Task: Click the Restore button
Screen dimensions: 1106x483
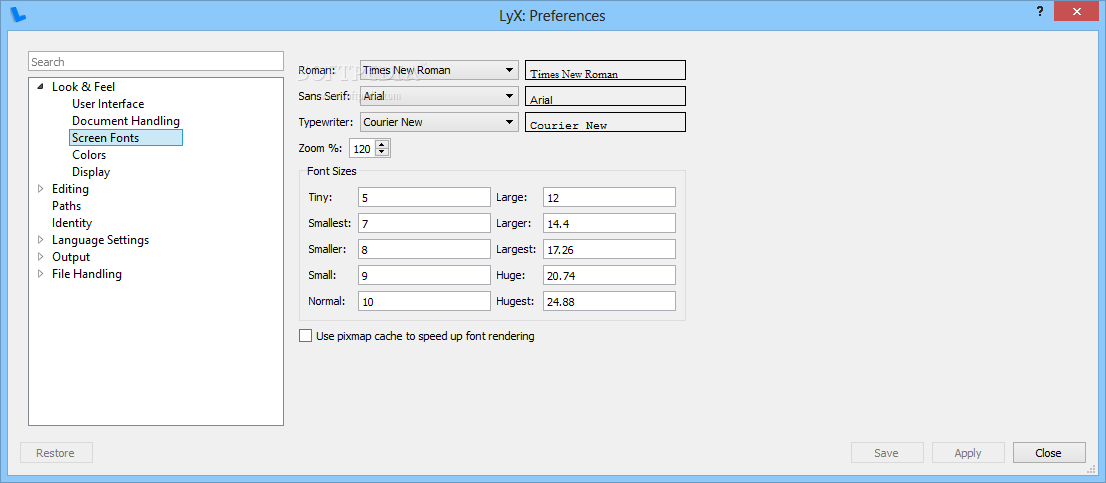Action: pos(56,453)
